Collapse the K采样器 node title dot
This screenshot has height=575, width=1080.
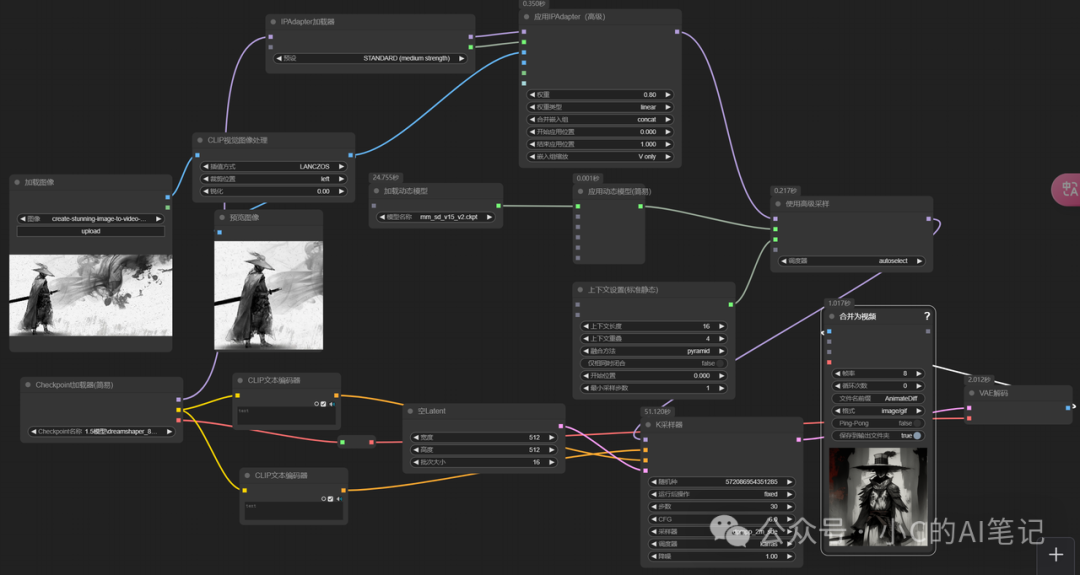pyautogui.click(x=648, y=425)
